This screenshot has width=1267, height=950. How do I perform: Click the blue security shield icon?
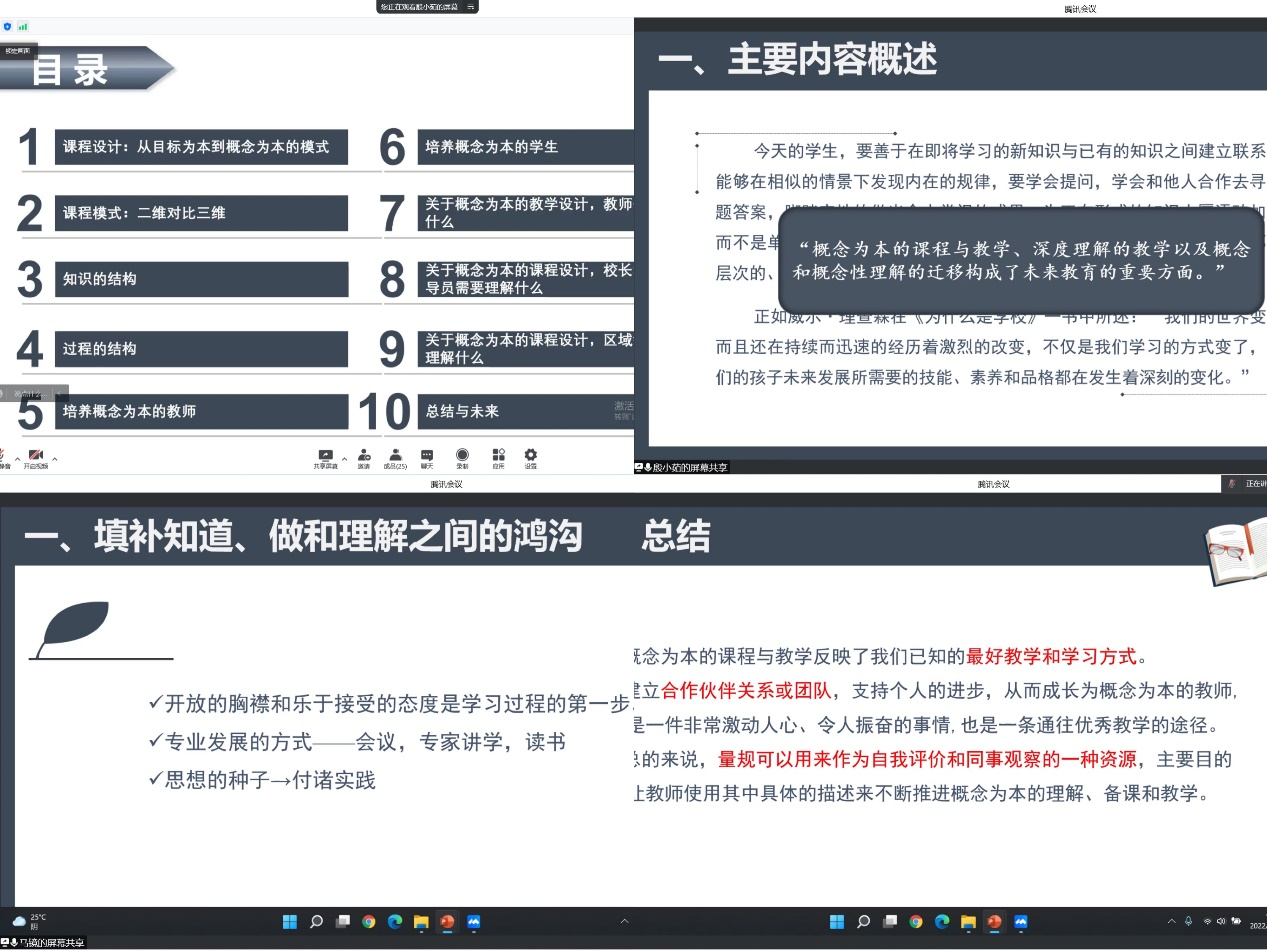coord(8,26)
